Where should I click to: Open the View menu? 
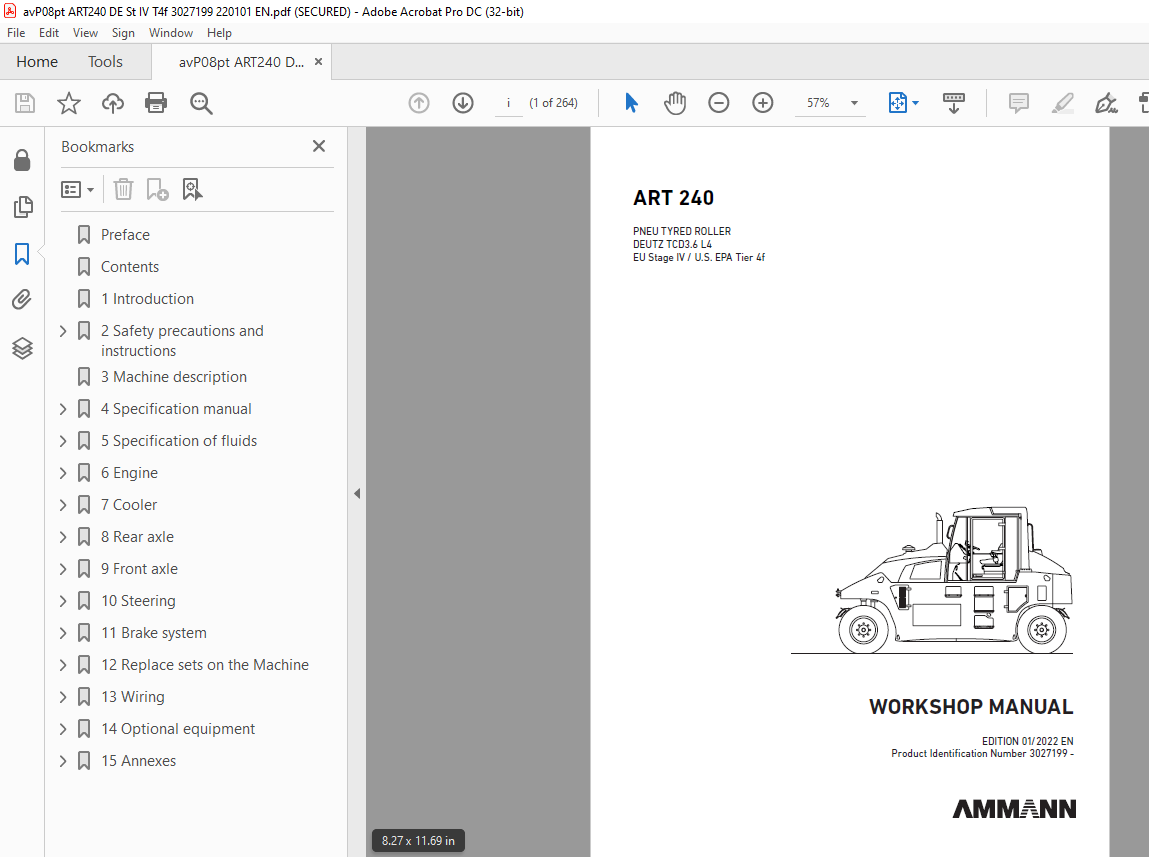pyautogui.click(x=85, y=33)
